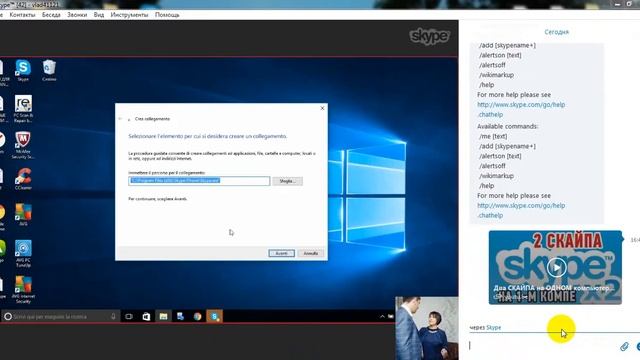
Task: Open AVG Internet Security desktop icon
Action: [23, 289]
